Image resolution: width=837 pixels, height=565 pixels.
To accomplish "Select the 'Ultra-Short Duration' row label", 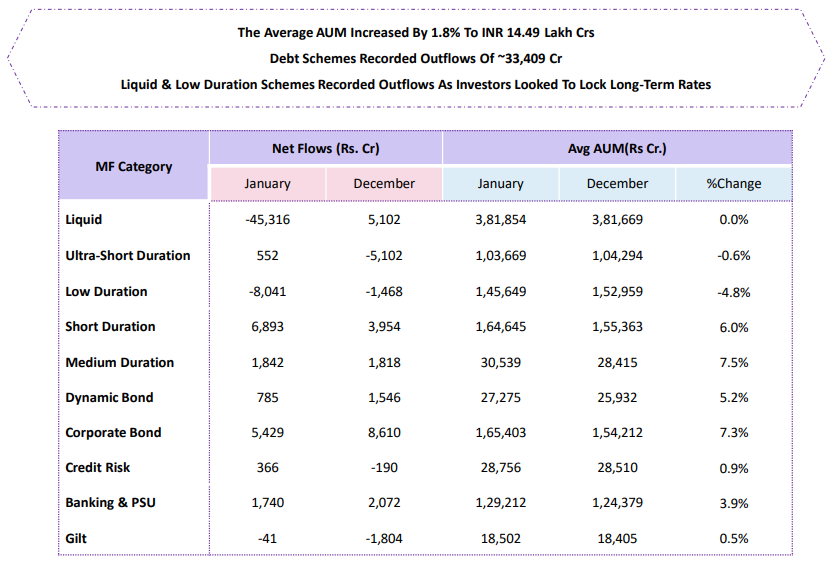I will tap(128, 255).
